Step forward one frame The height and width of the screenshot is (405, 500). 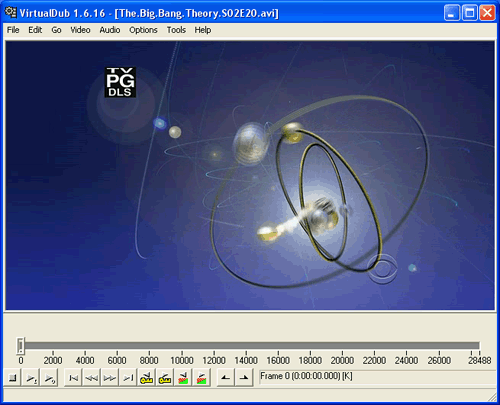point(110,378)
